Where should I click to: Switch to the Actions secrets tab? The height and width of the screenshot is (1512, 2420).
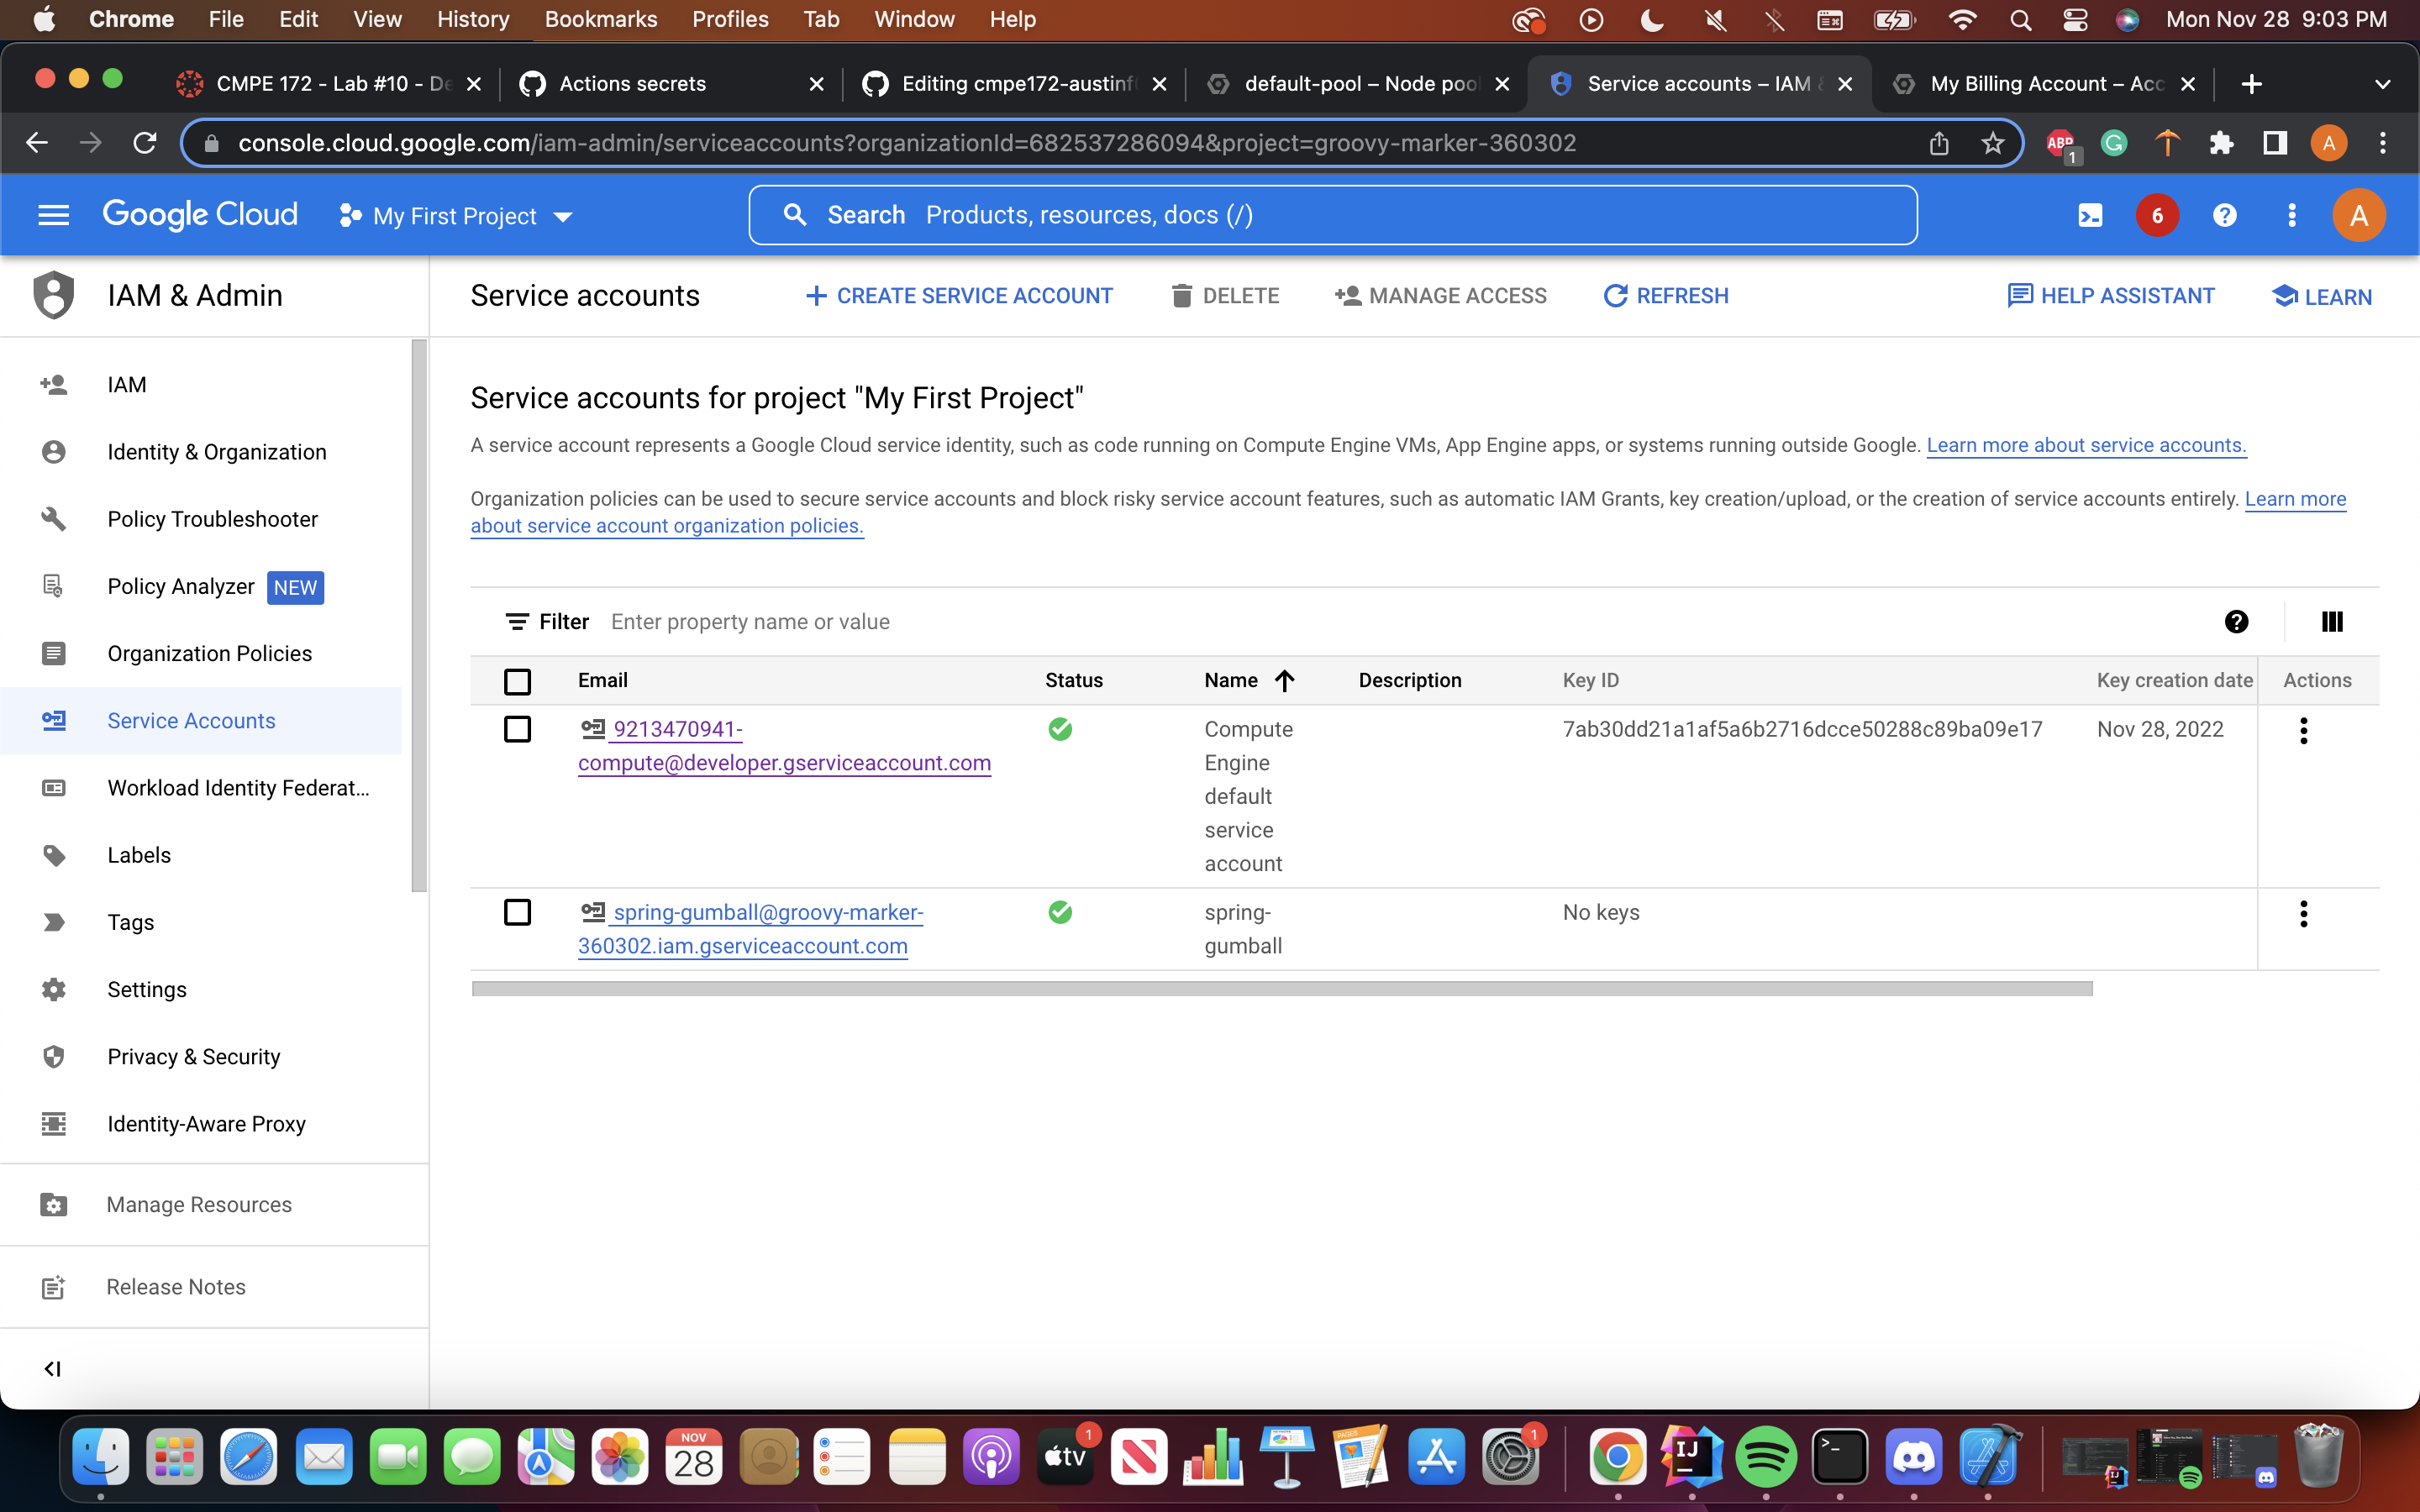click(671, 84)
